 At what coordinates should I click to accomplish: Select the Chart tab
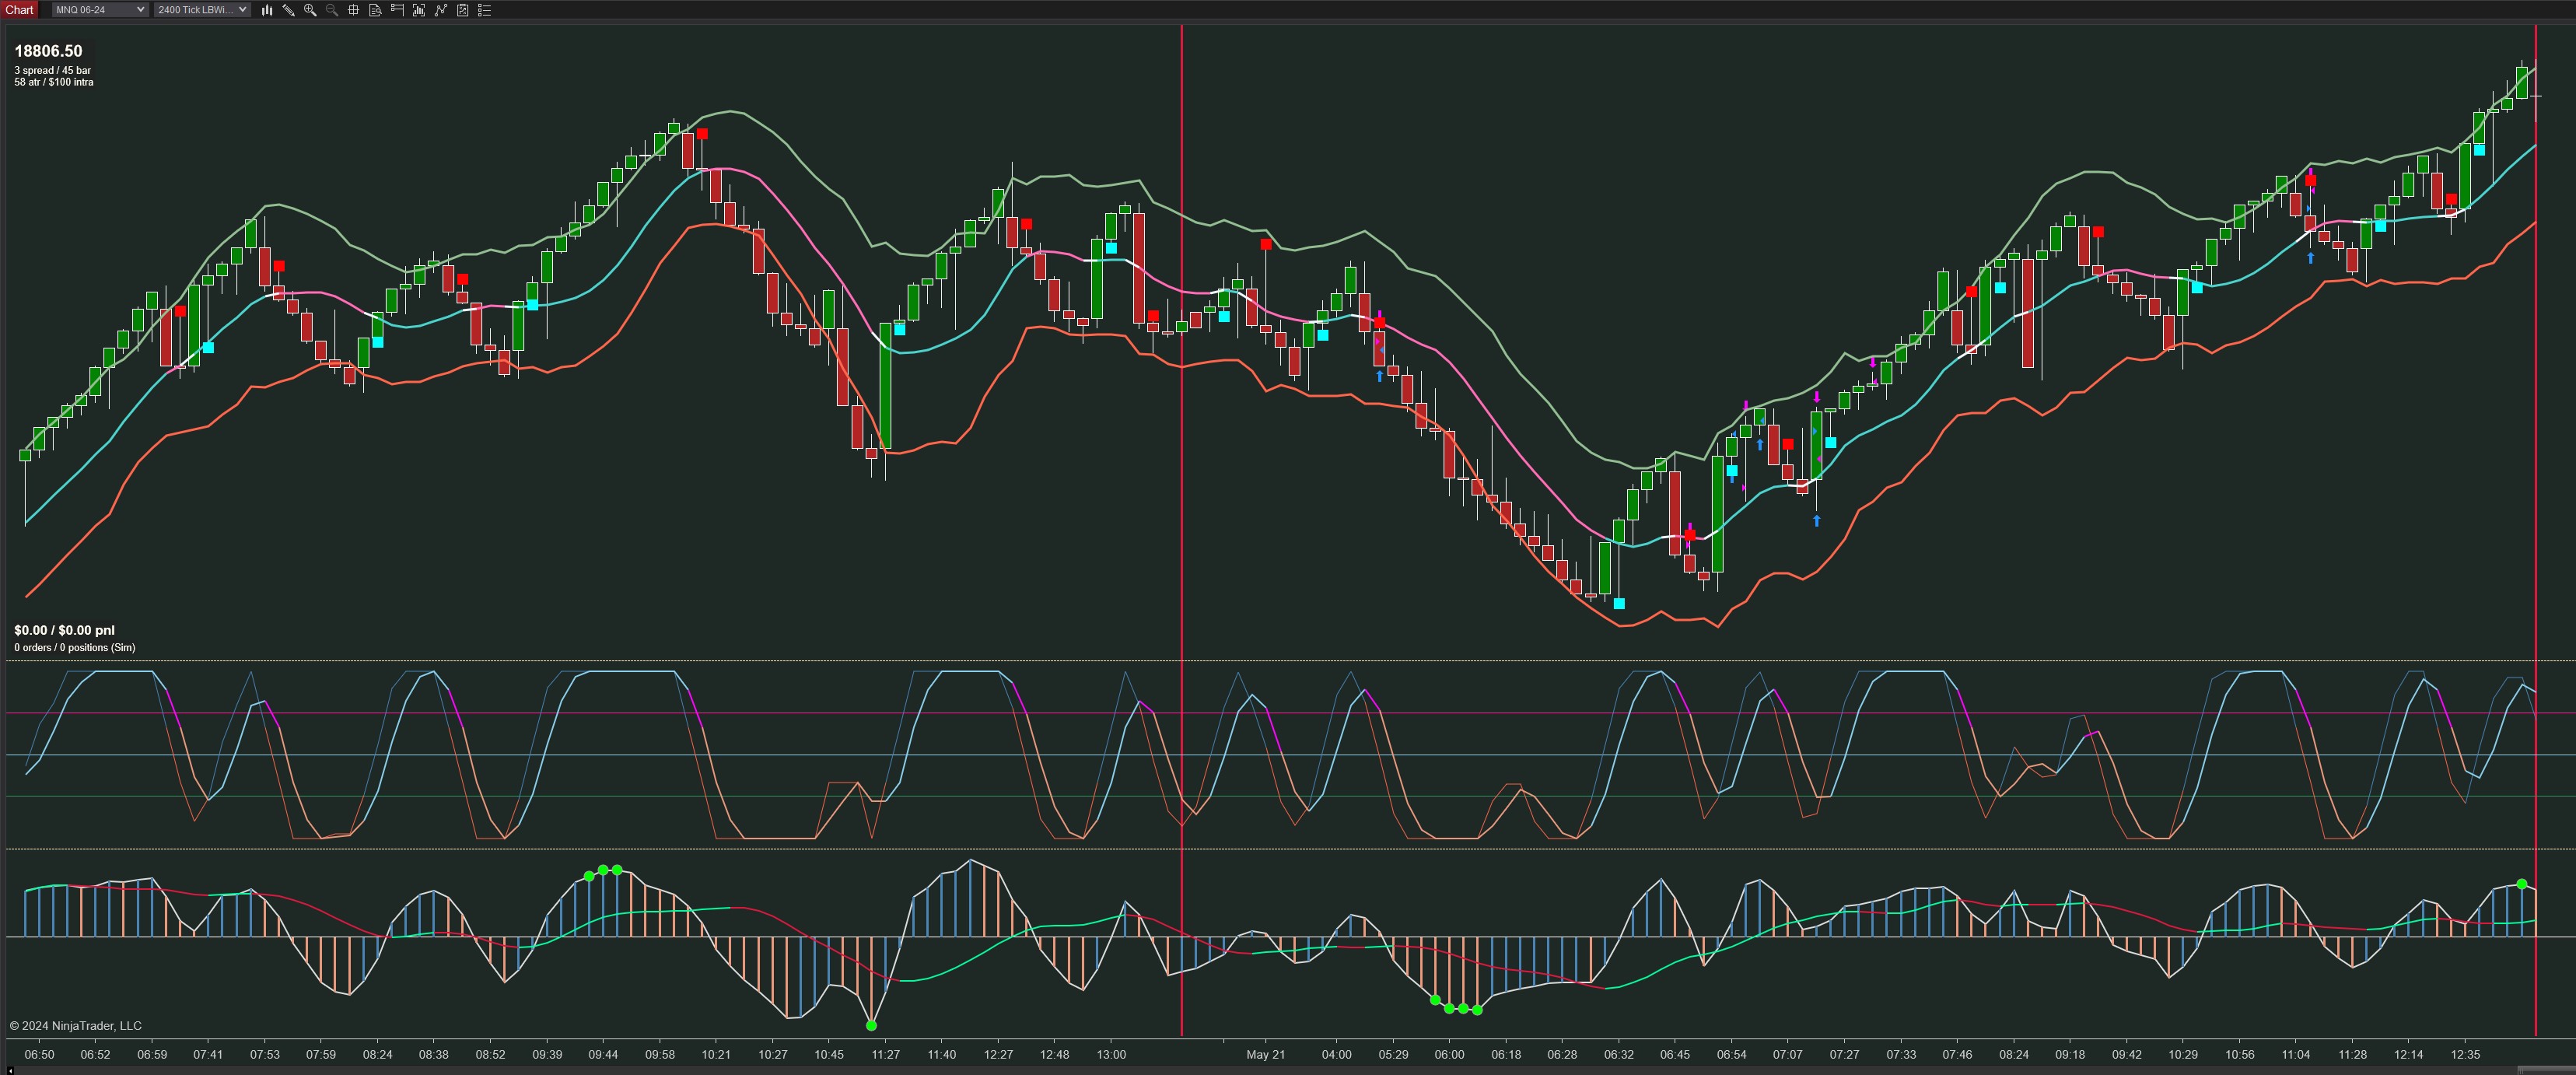pyautogui.click(x=19, y=10)
